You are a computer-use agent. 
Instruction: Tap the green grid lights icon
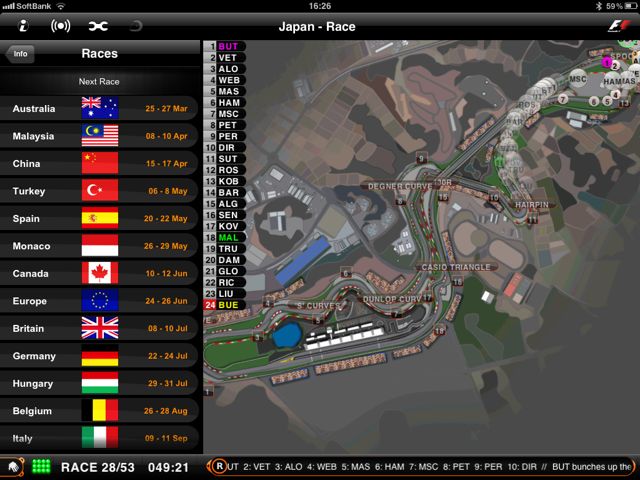(41, 467)
